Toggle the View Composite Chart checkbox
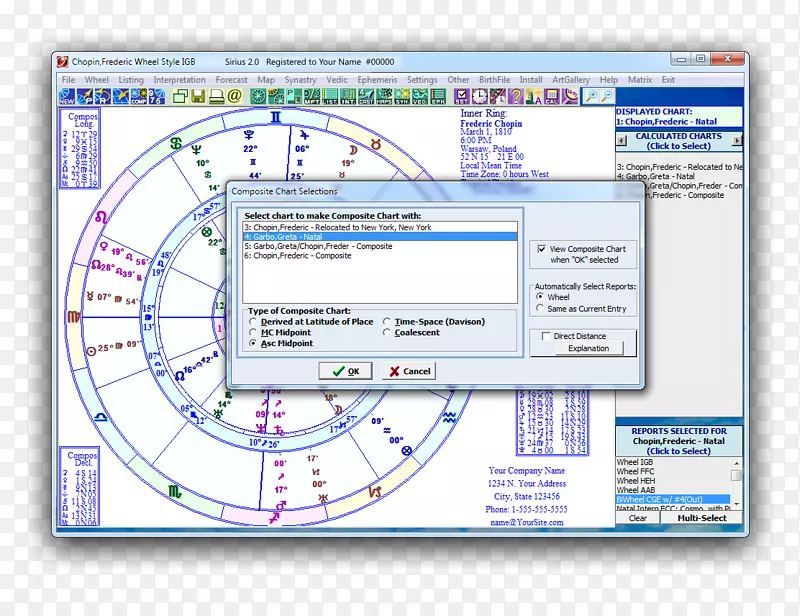Screen dimensions: 800x616 click(542, 249)
